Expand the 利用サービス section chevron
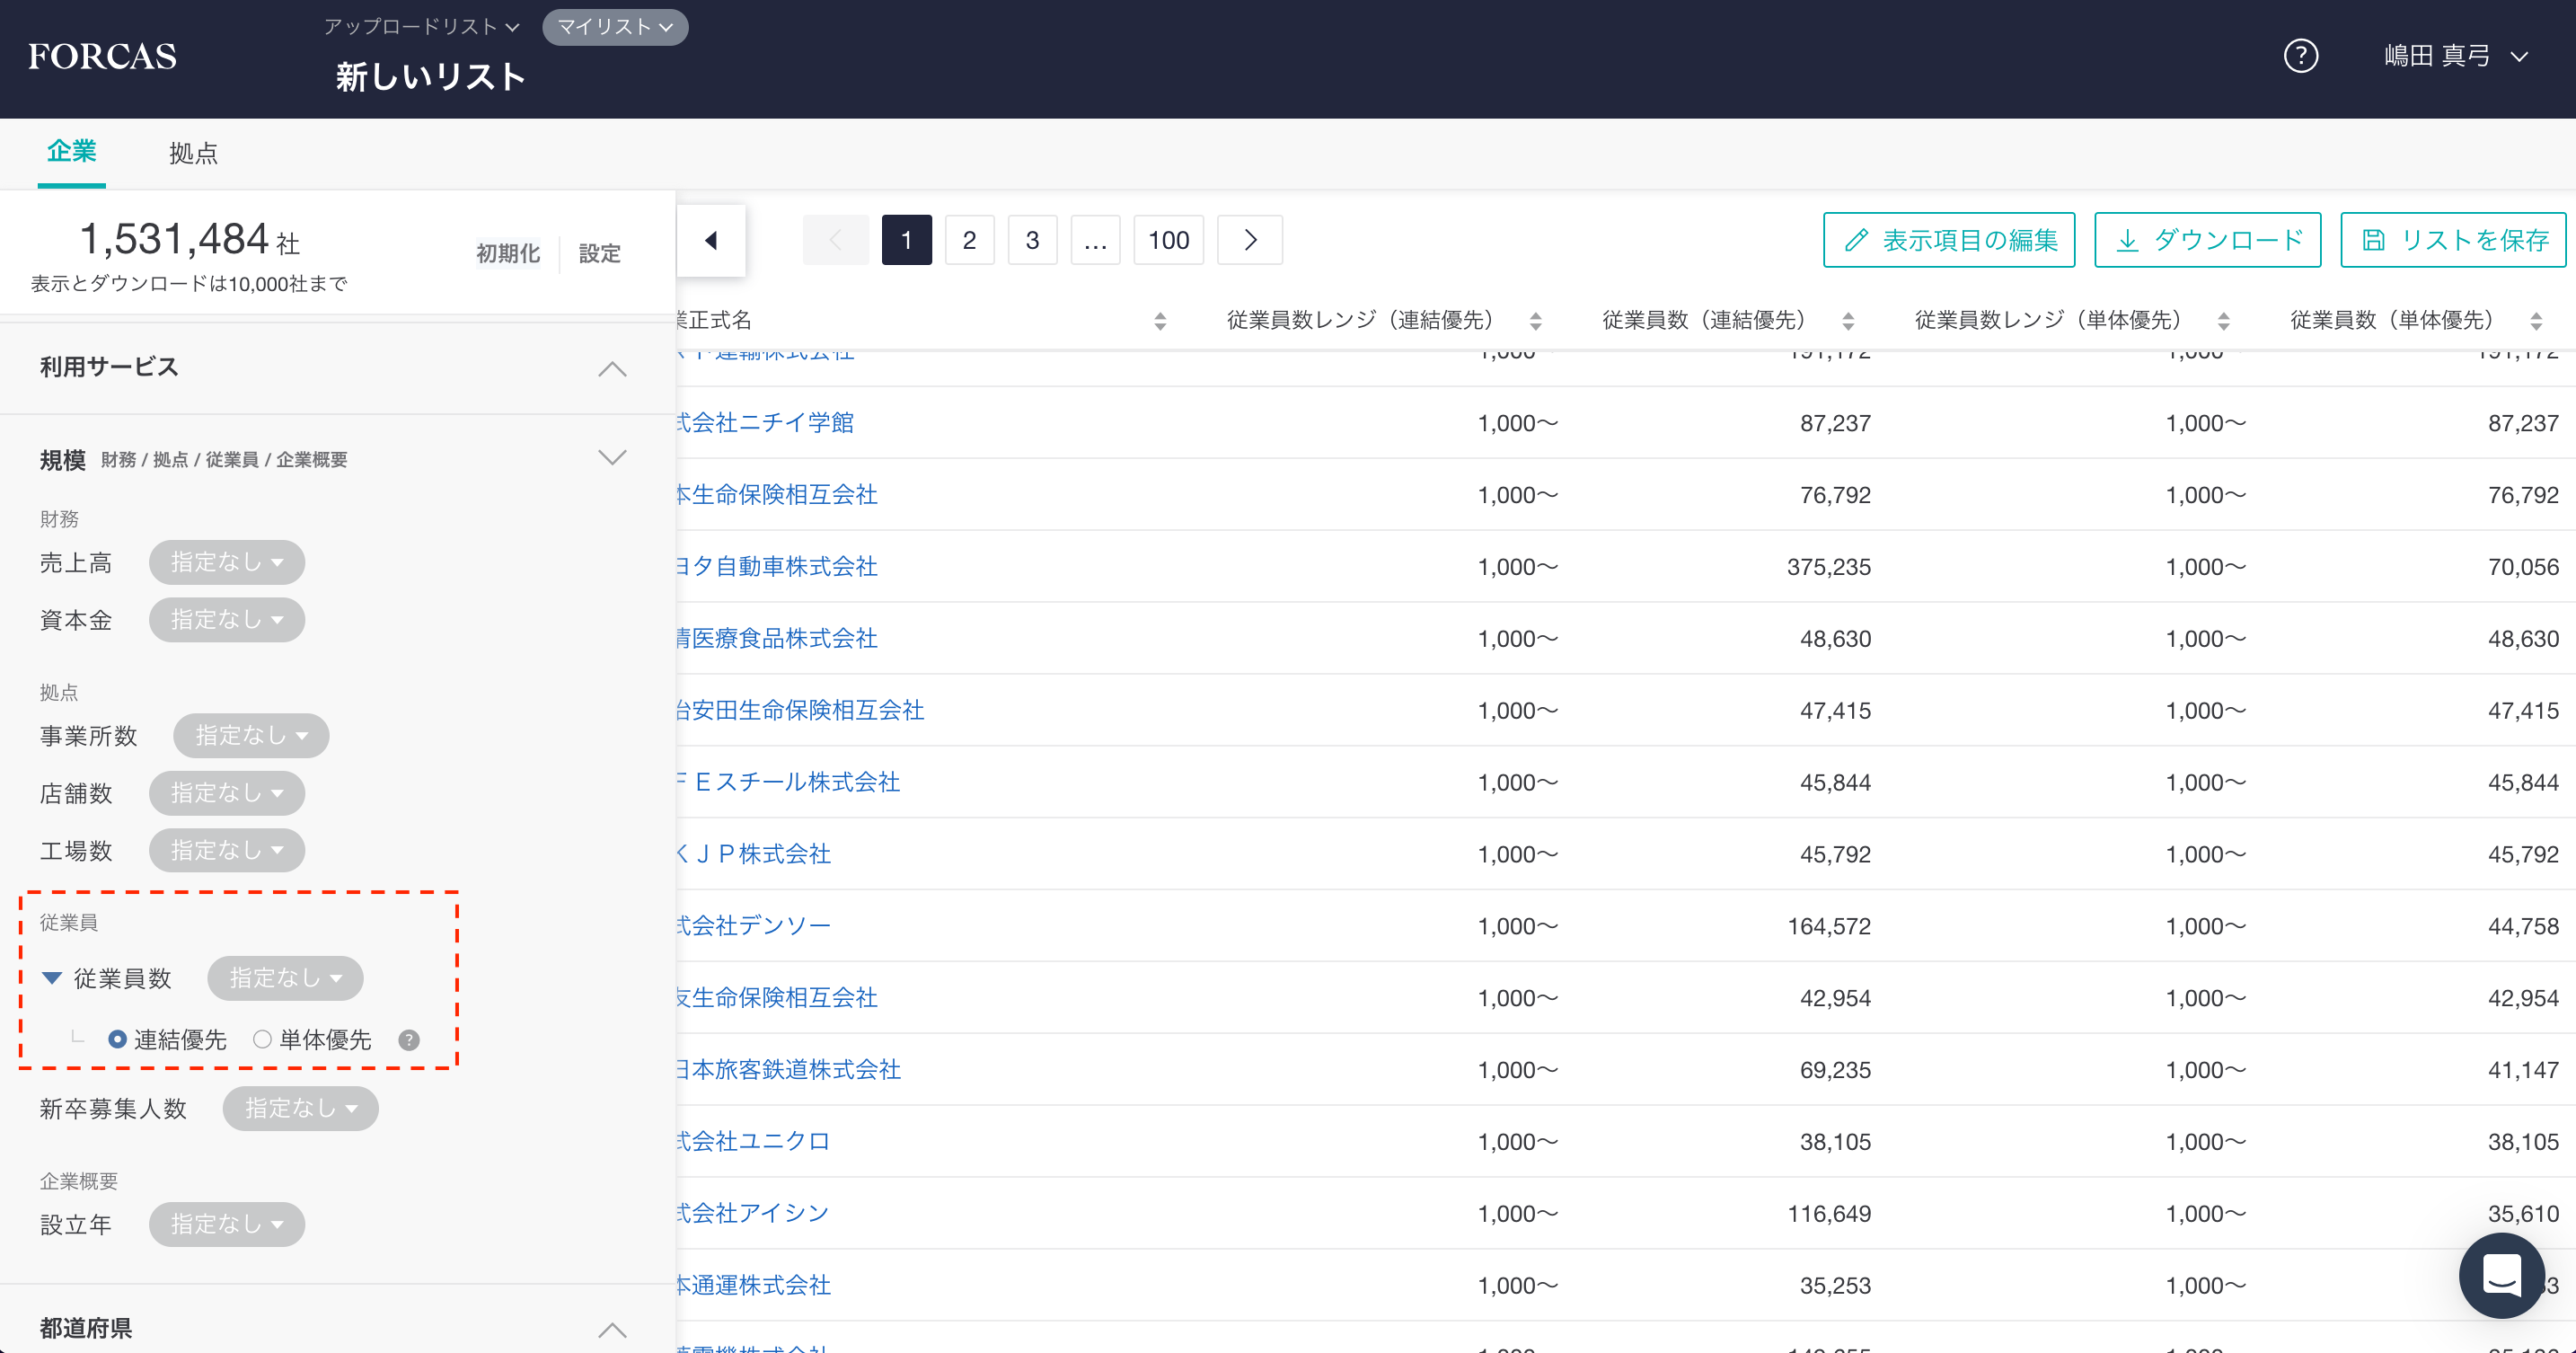 tap(612, 368)
